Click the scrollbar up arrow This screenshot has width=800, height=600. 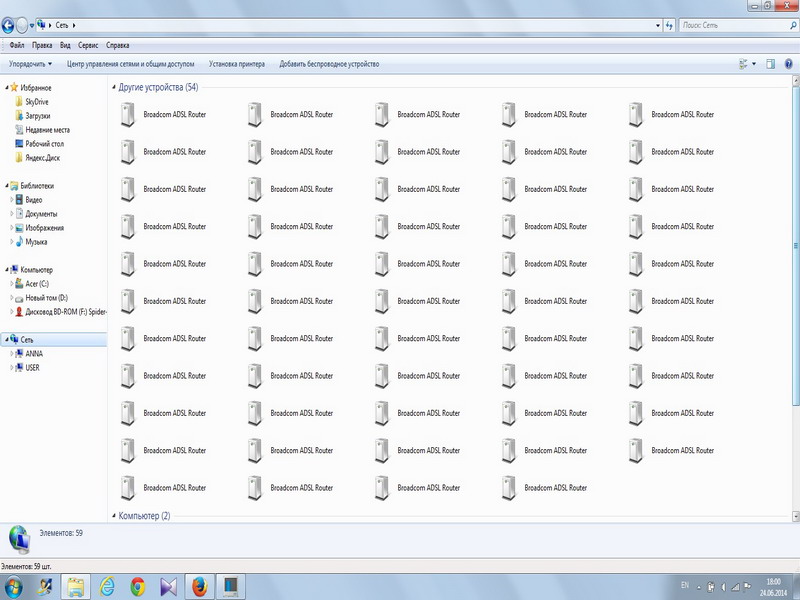795,80
